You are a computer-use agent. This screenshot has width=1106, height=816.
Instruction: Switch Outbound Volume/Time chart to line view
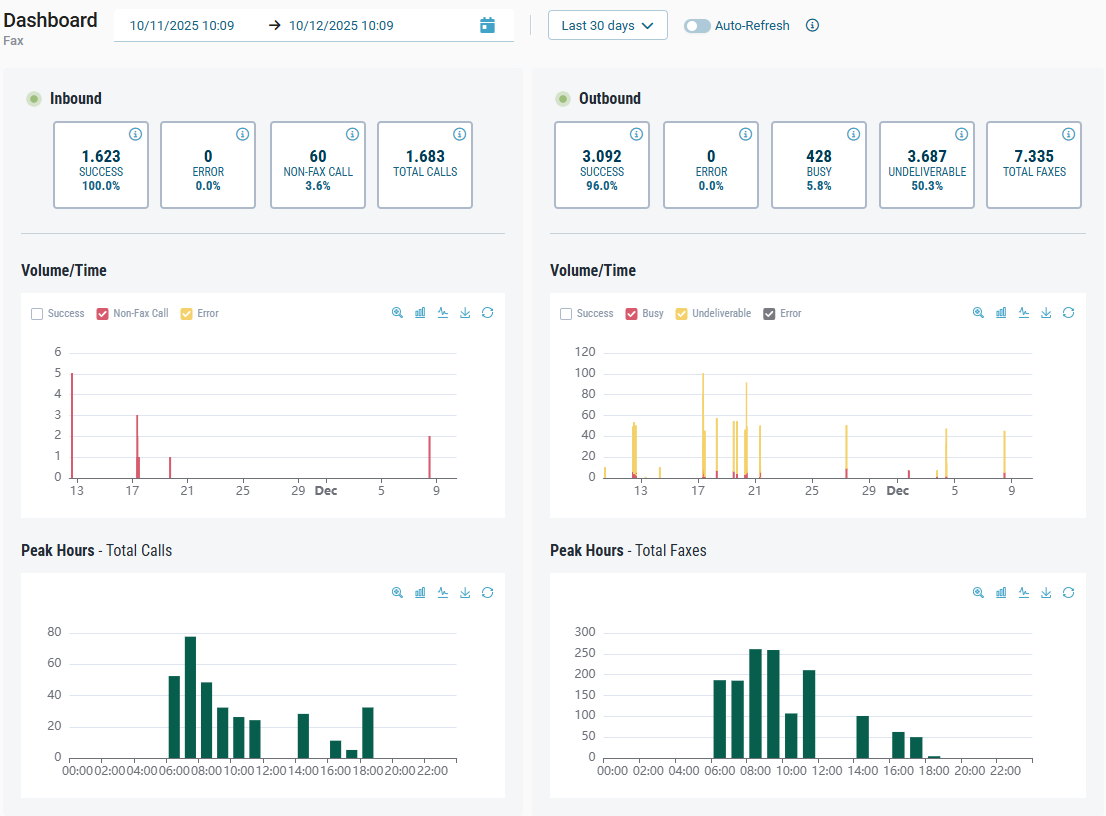click(1024, 313)
